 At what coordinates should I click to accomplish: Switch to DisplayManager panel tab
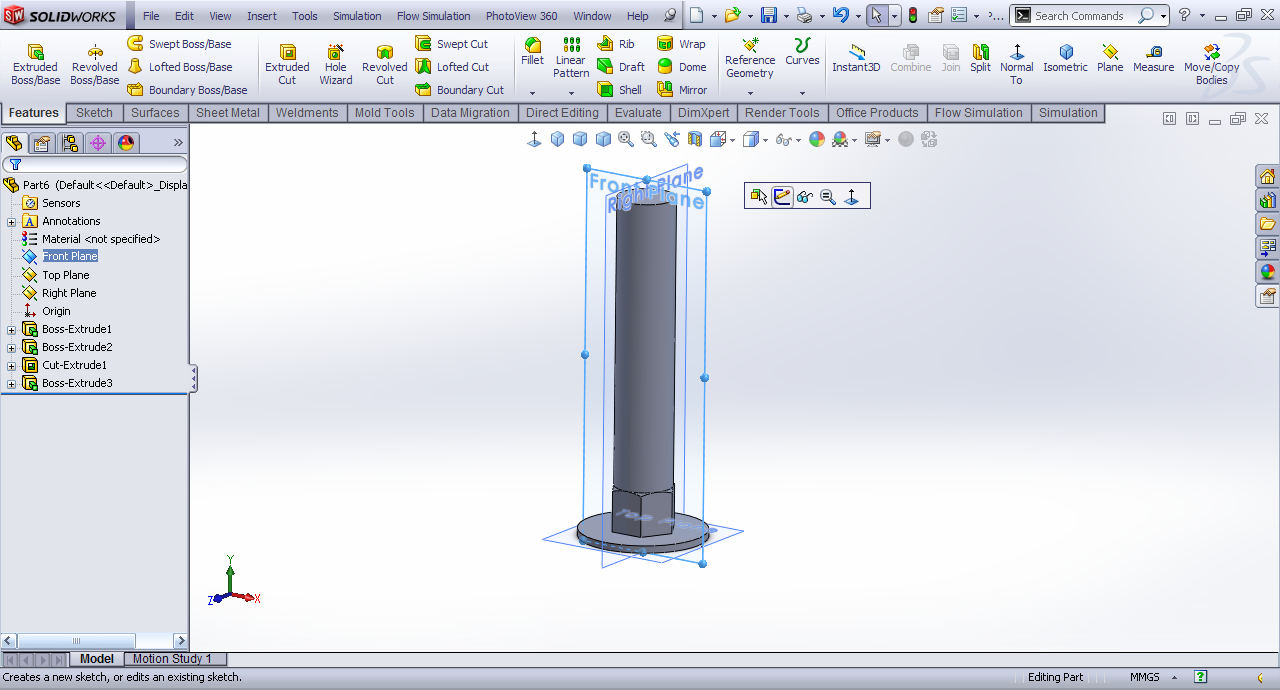click(126, 143)
